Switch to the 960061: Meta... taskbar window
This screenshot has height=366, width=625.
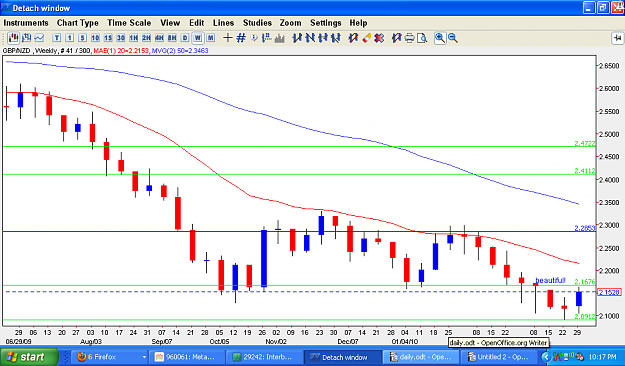tap(187, 357)
